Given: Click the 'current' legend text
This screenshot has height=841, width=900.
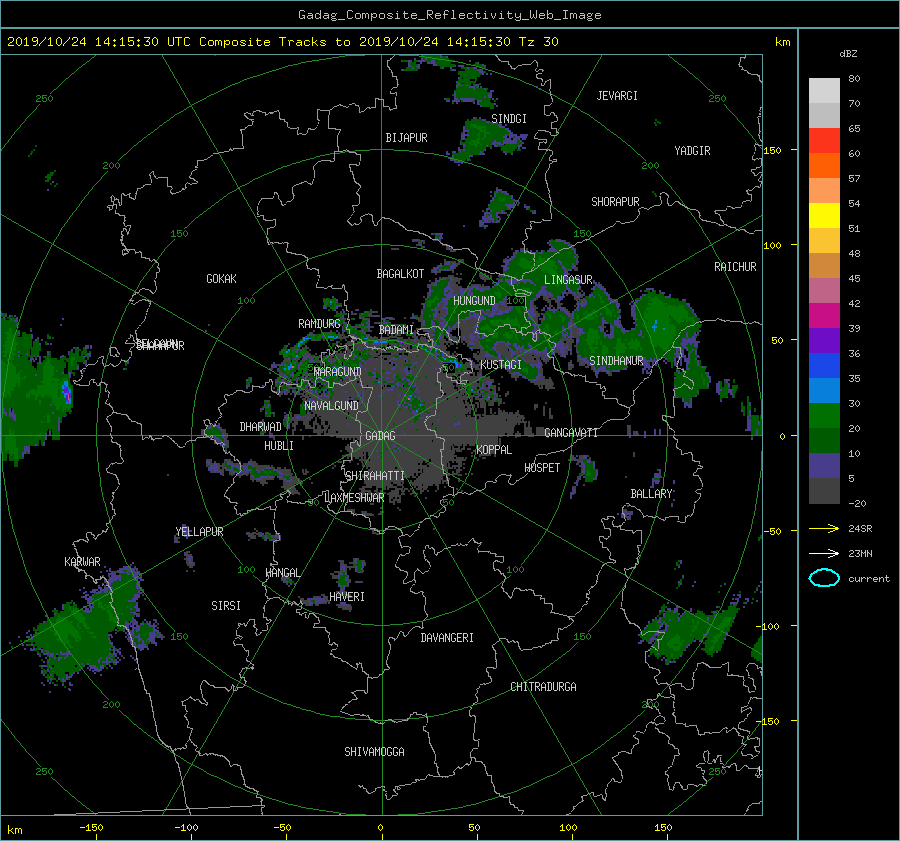Looking at the screenshot, I should 869,579.
